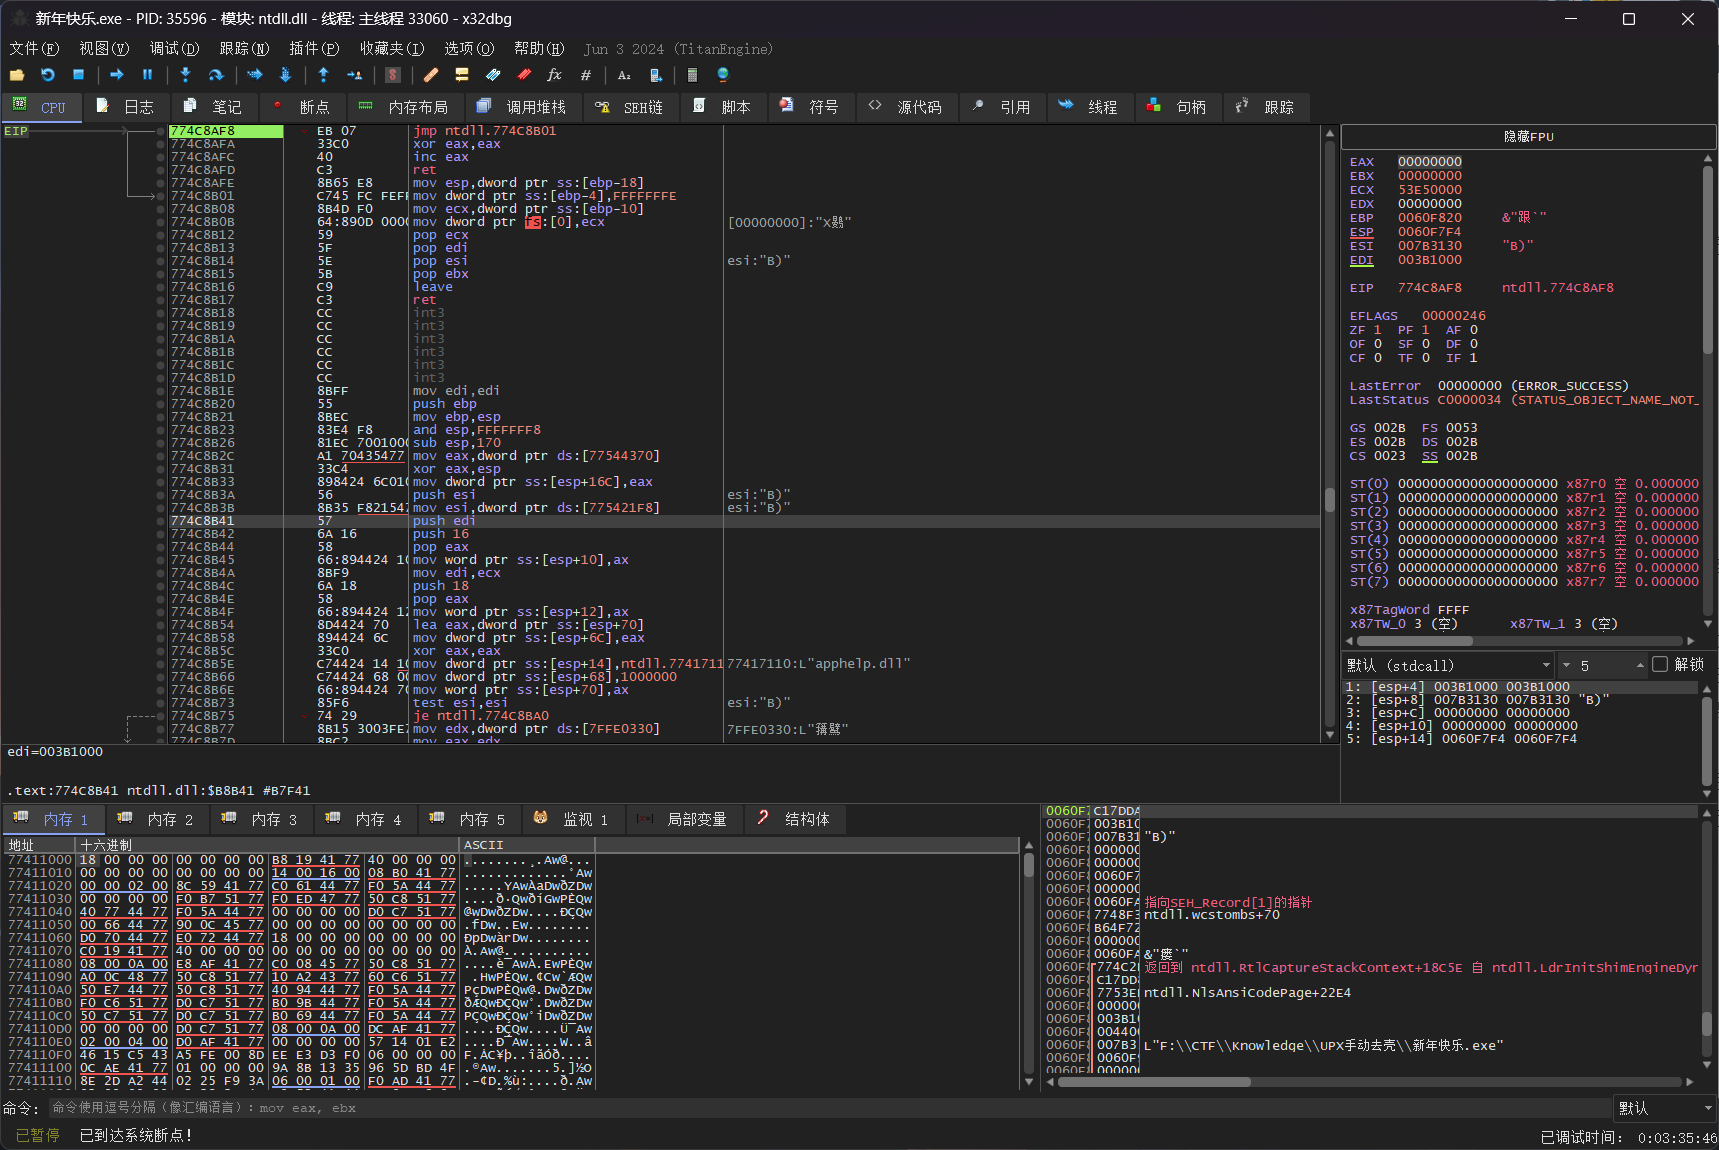
Task: Open variables with the hash icon
Action: (x=586, y=75)
